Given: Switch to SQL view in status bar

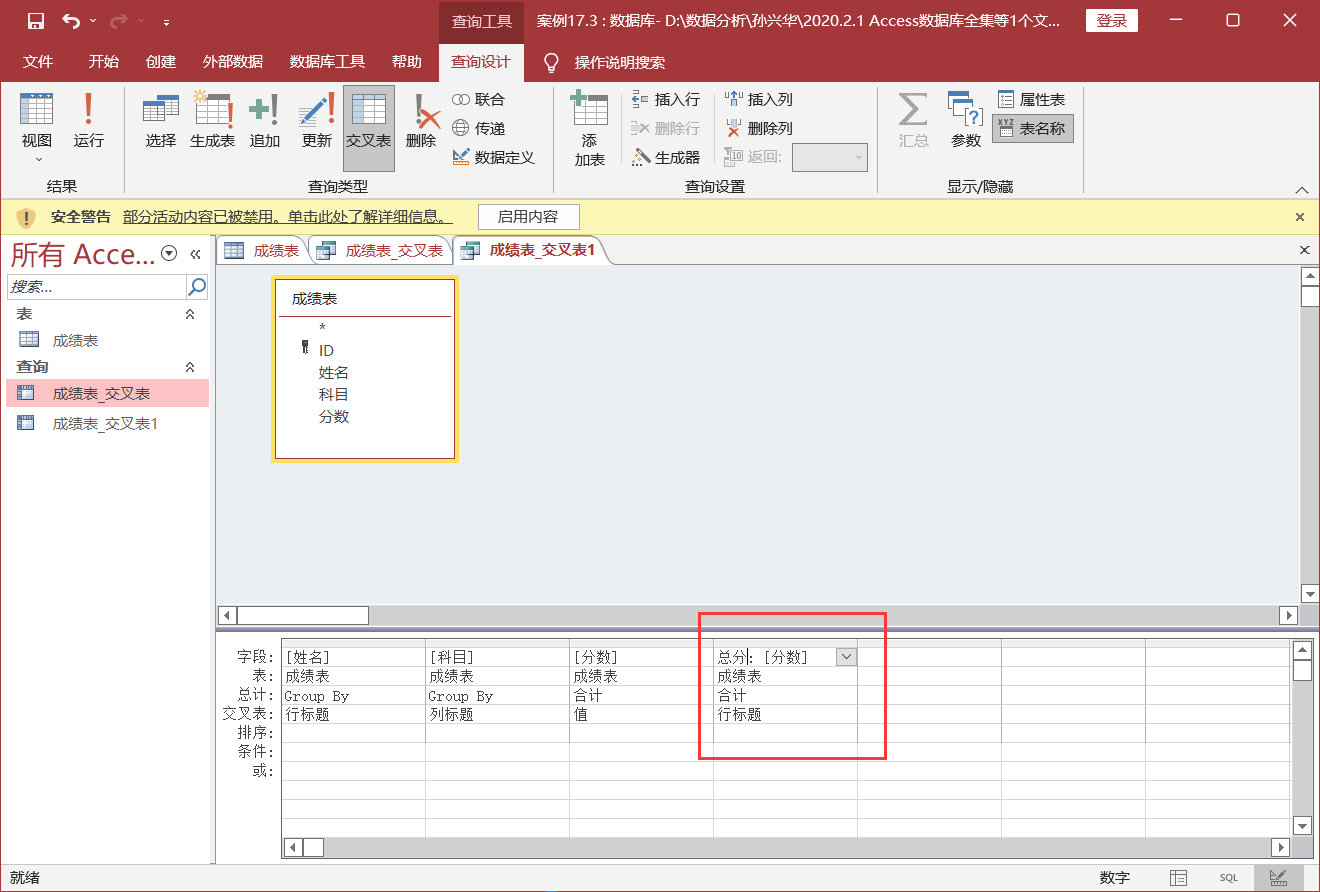Looking at the screenshot, I should point(1228,878).
